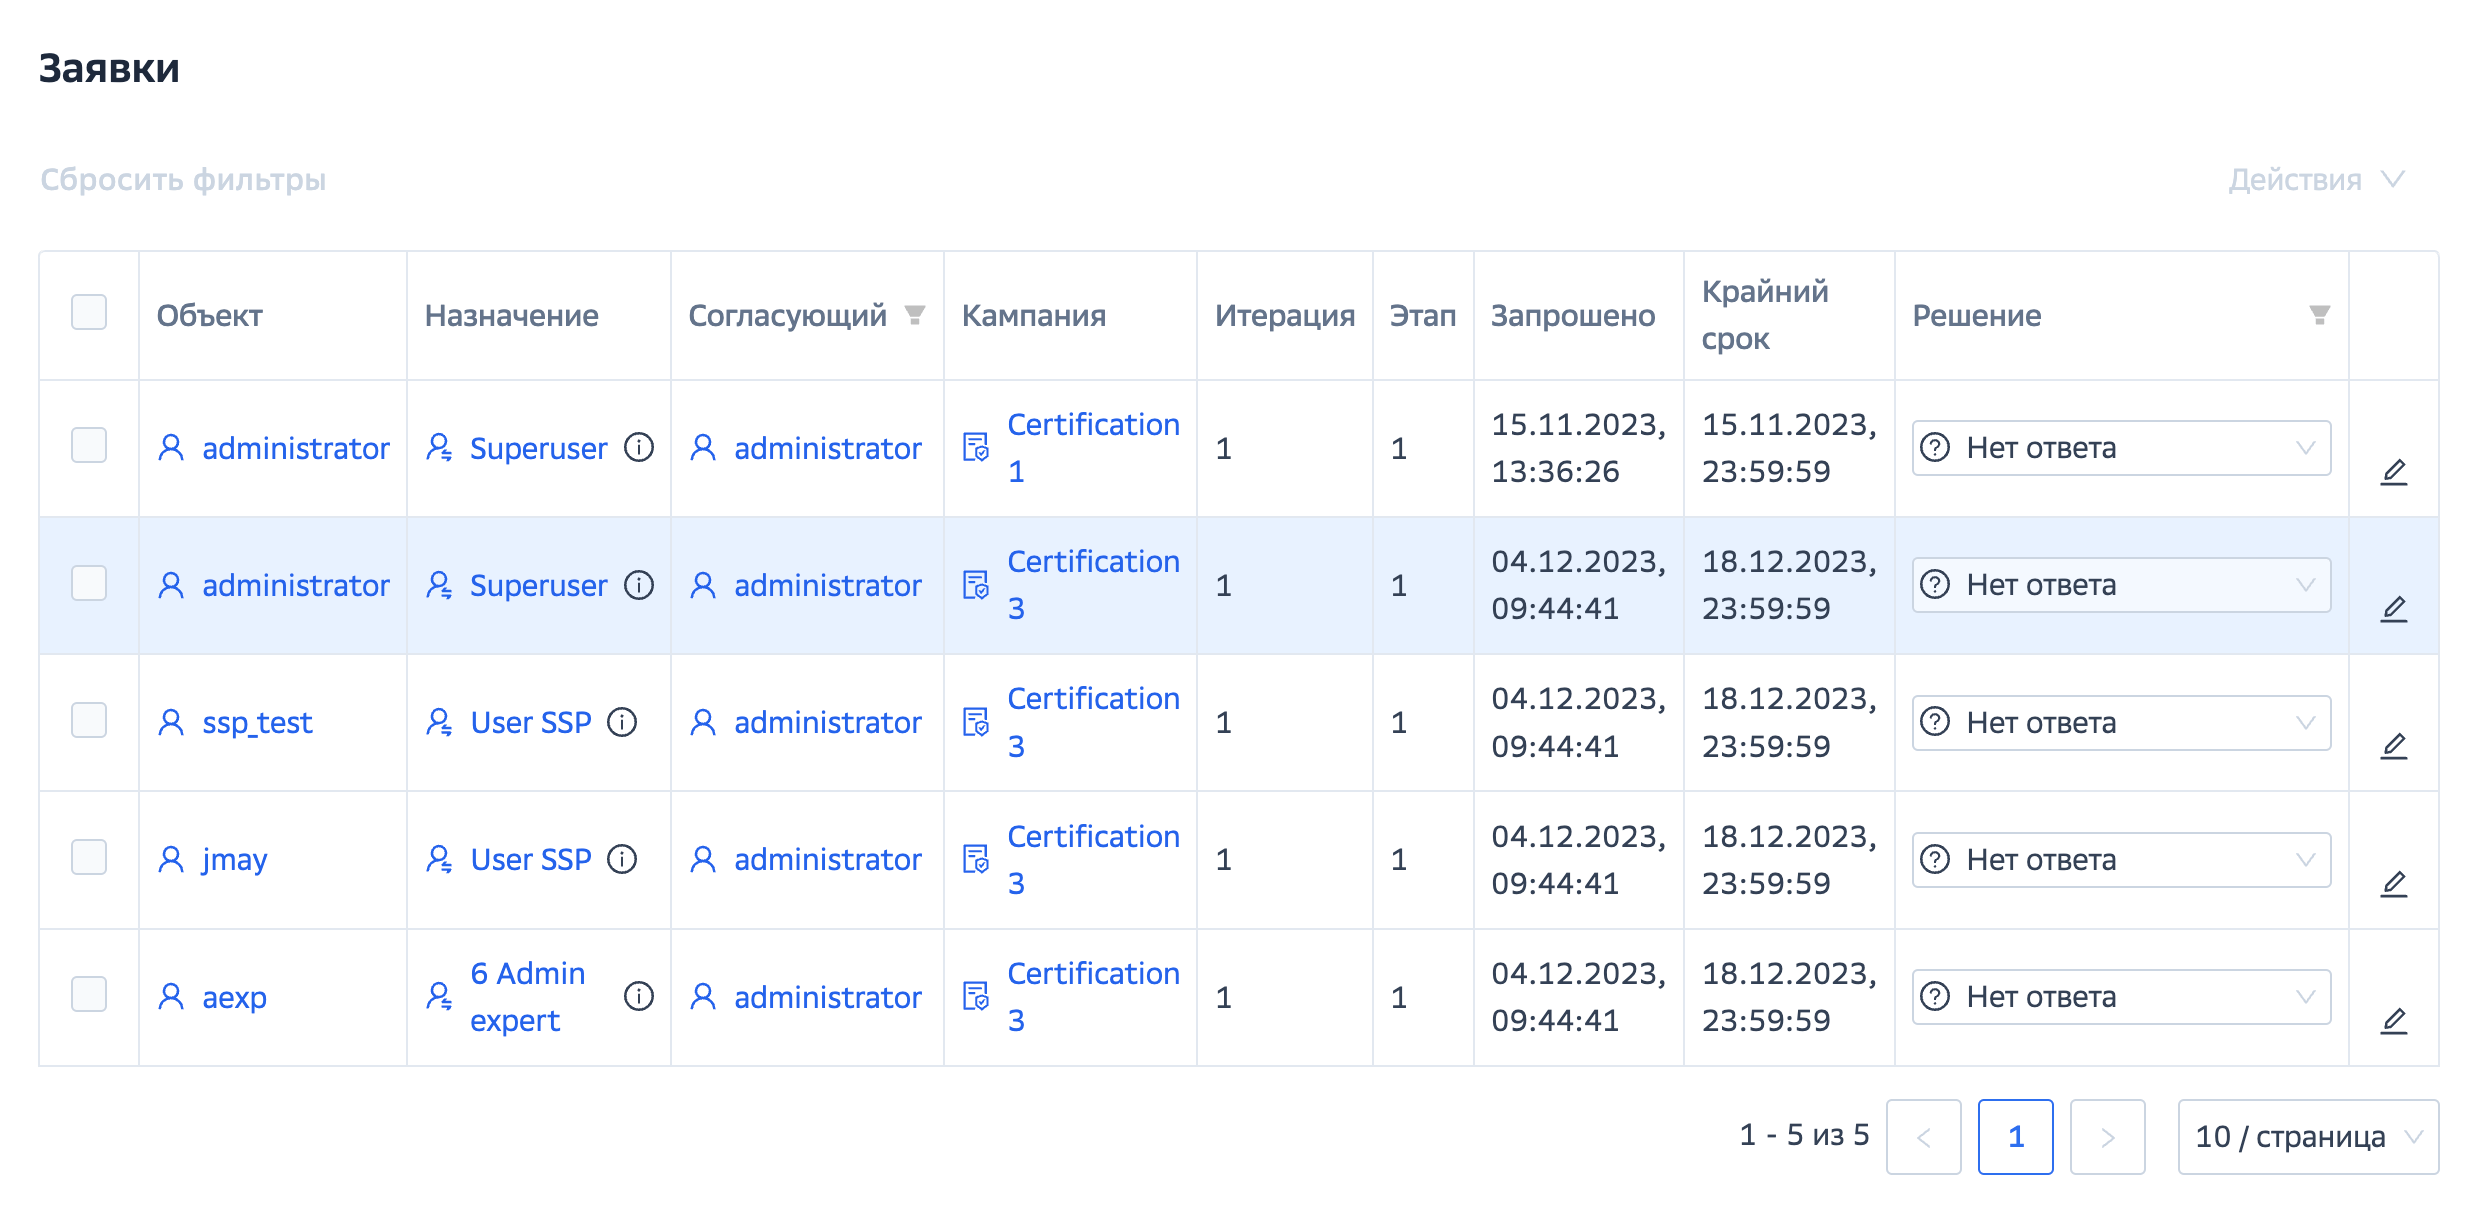Open decision dropdown in highlighted Superuser row
Image resolution: width=2470 pixels, height=1206 pixels.
[x=2121, y=585]
